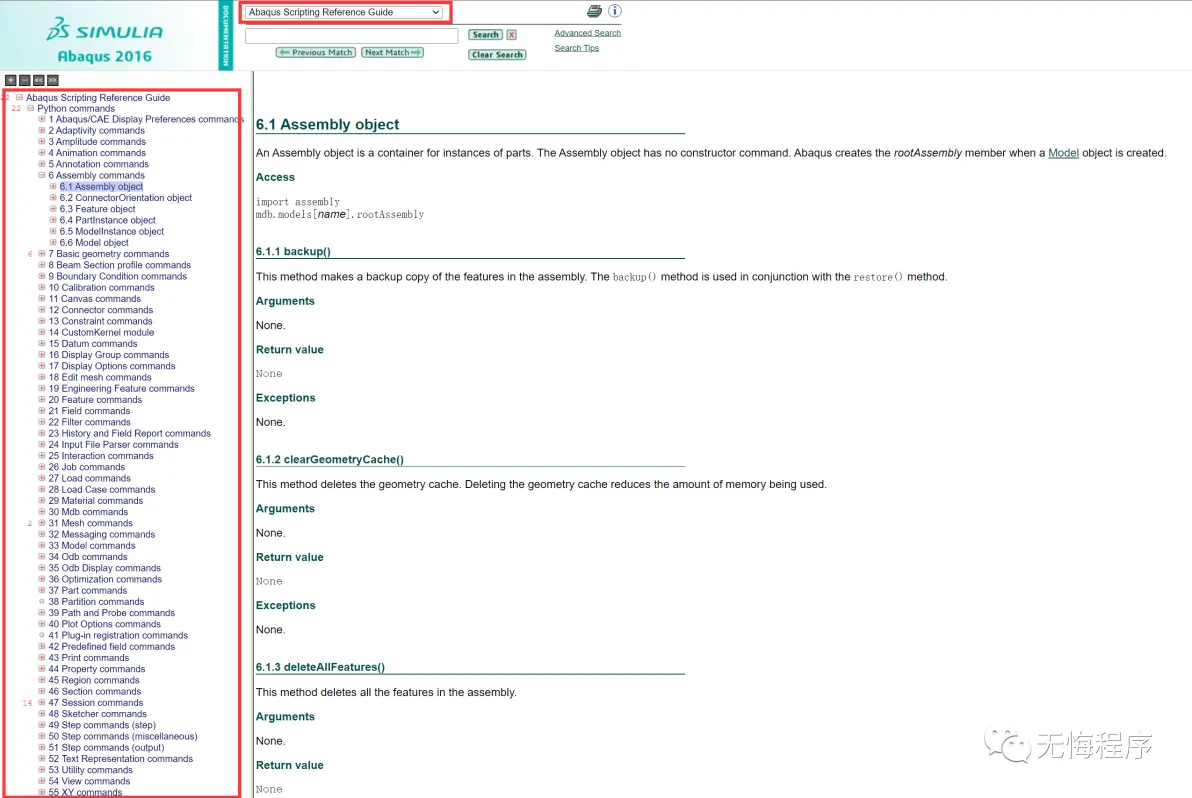Viewport: 1192px width, 798px height.
Task: Click the Next Match button
Action: tap(392, 52)
